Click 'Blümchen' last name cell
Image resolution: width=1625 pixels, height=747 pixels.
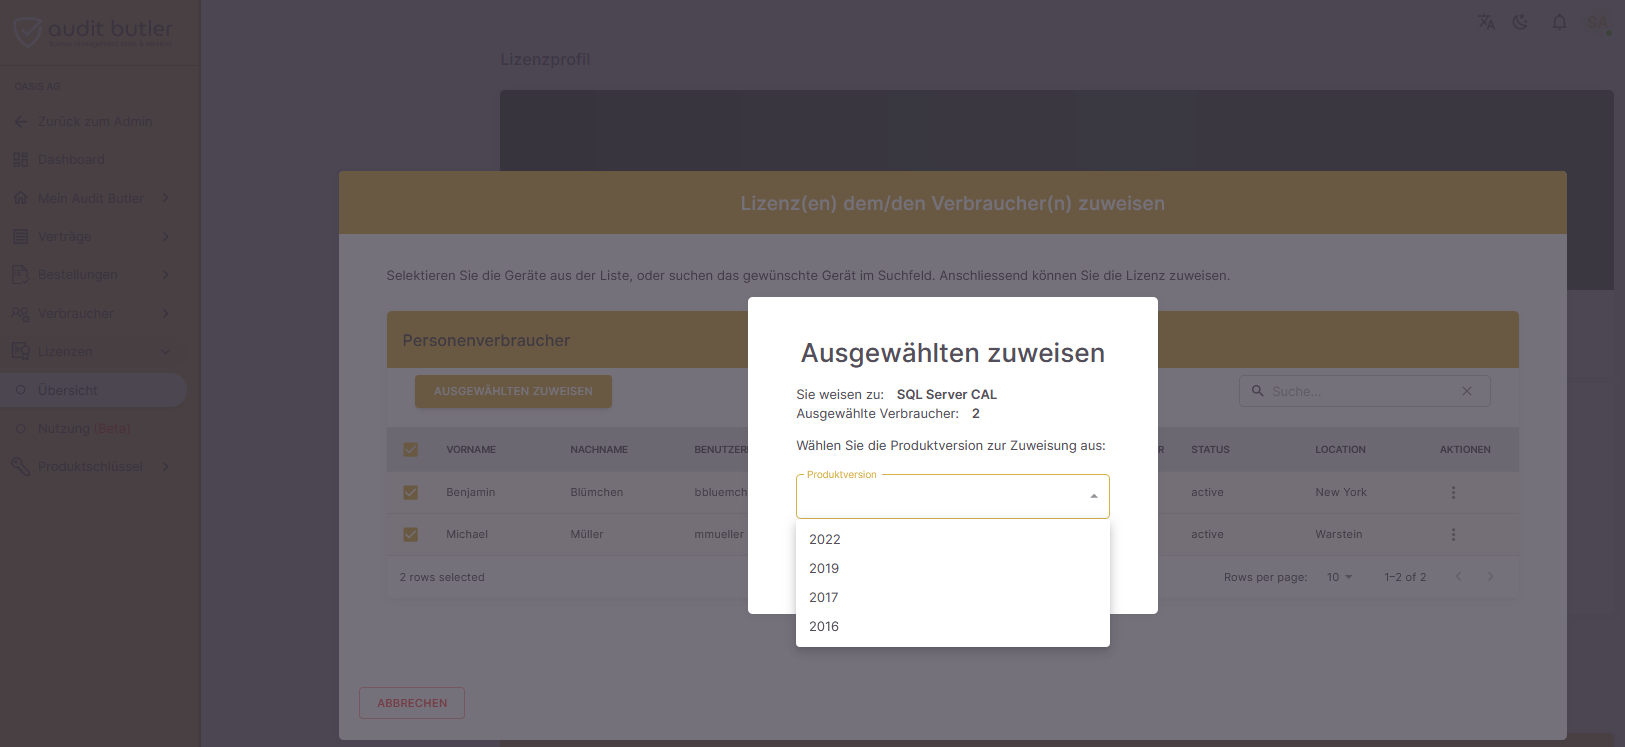(597, 493)
